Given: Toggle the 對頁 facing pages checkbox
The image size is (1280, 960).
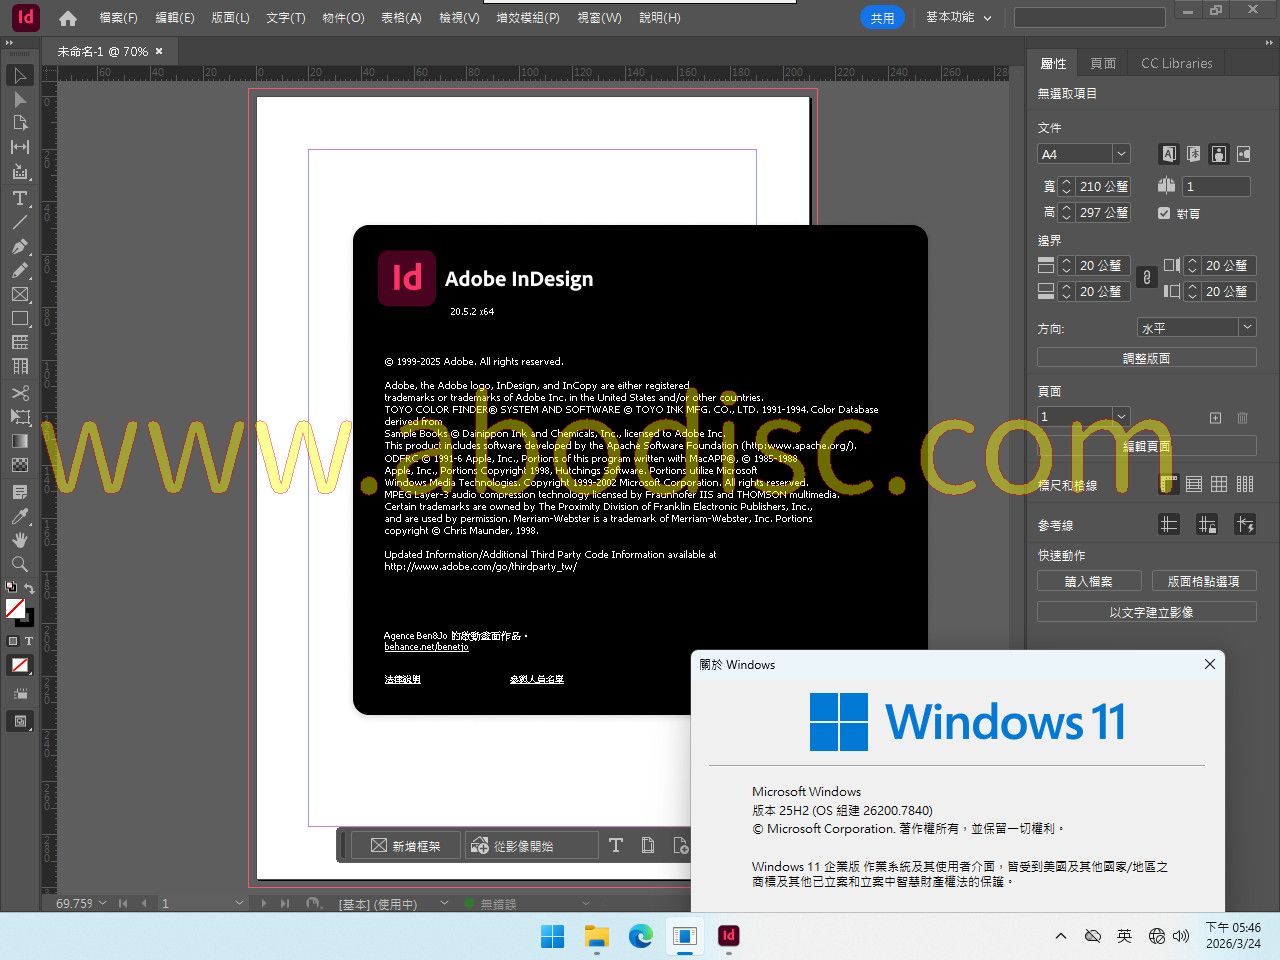Looking at the screenshot, I should [1164, 213].
